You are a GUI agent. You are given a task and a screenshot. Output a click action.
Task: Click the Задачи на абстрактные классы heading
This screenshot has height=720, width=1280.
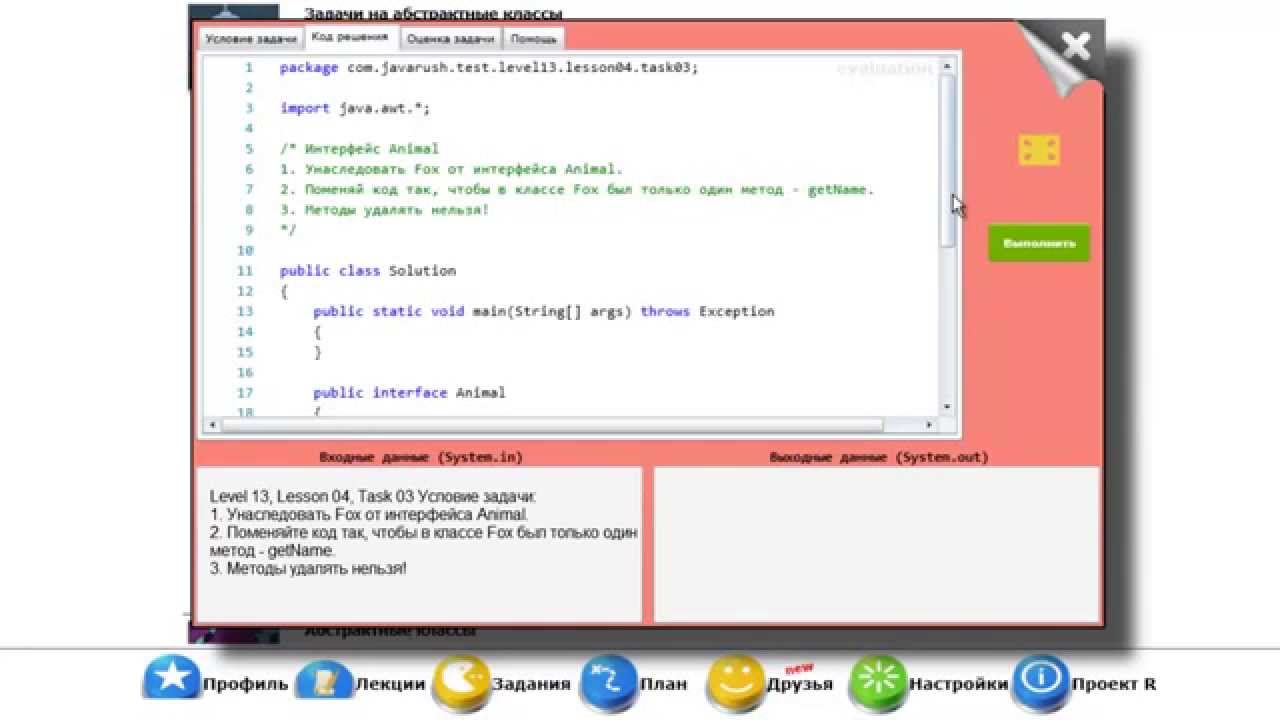click(x=433, y=14)
